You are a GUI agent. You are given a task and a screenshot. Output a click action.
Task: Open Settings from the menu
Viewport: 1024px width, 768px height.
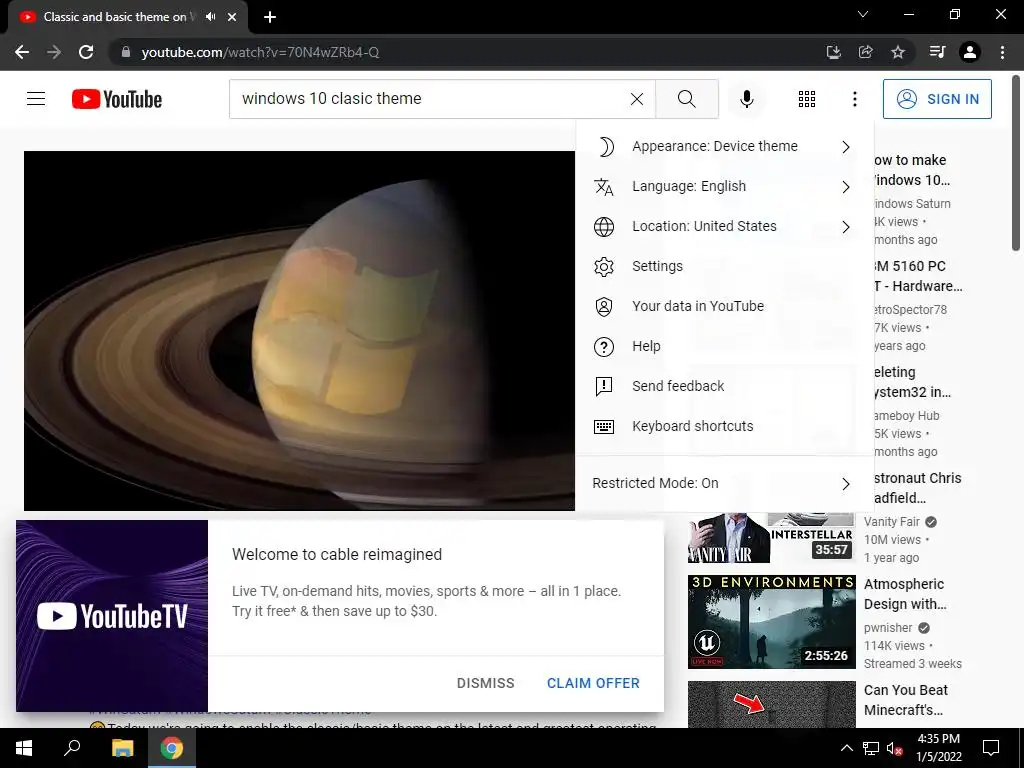click(724, 266)
